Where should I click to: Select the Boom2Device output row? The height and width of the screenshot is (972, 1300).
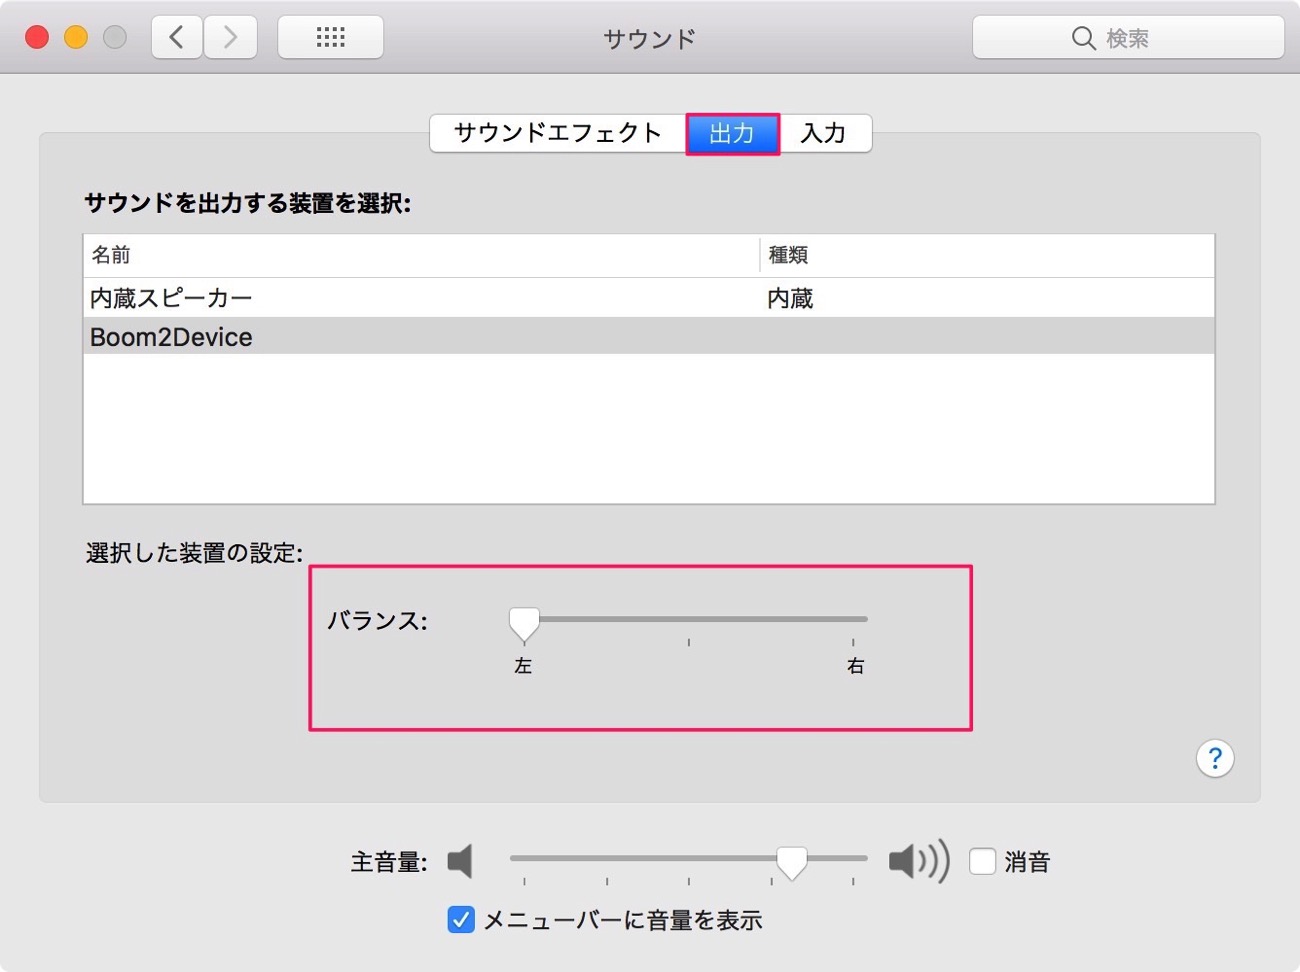(649, 336)
